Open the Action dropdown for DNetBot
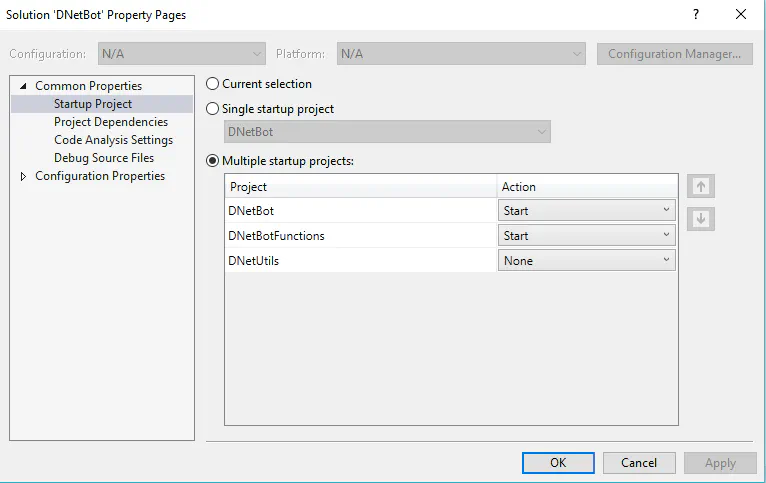 pyautogui.click(x=587, y=211)
